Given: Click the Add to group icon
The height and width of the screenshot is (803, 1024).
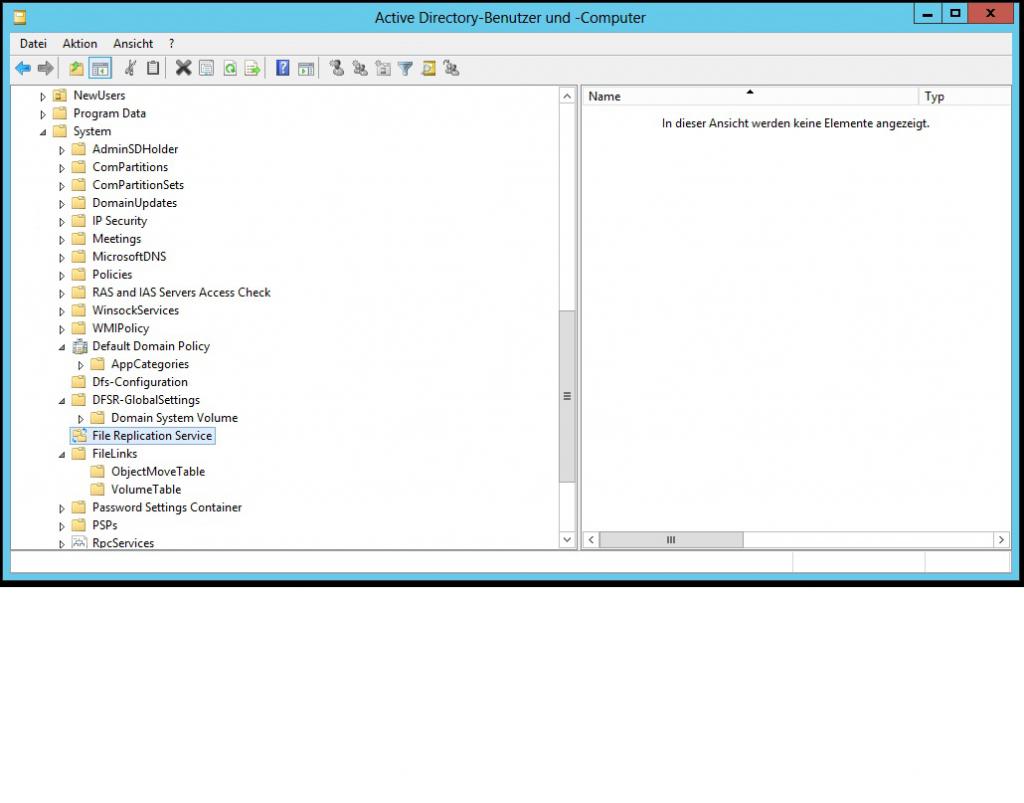Looking at the screenshot, I should [451, 68].
